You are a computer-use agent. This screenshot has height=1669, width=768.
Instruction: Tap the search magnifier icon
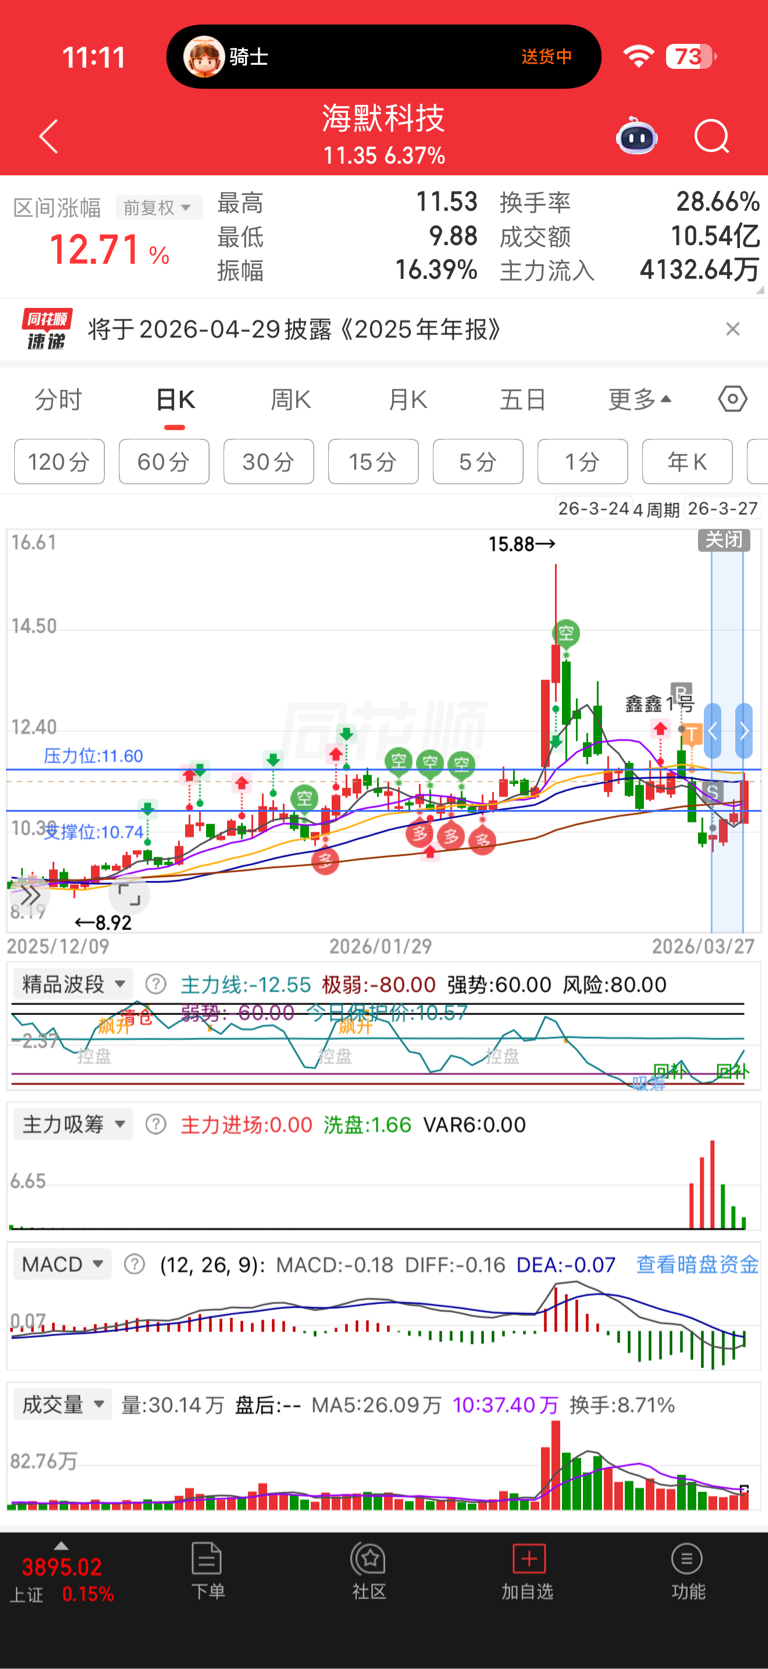click(x=712, y=136)
